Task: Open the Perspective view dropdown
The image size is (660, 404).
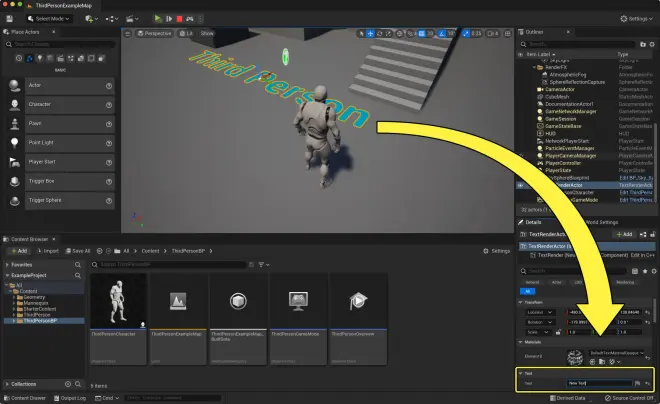Action: tap(154, 34)
